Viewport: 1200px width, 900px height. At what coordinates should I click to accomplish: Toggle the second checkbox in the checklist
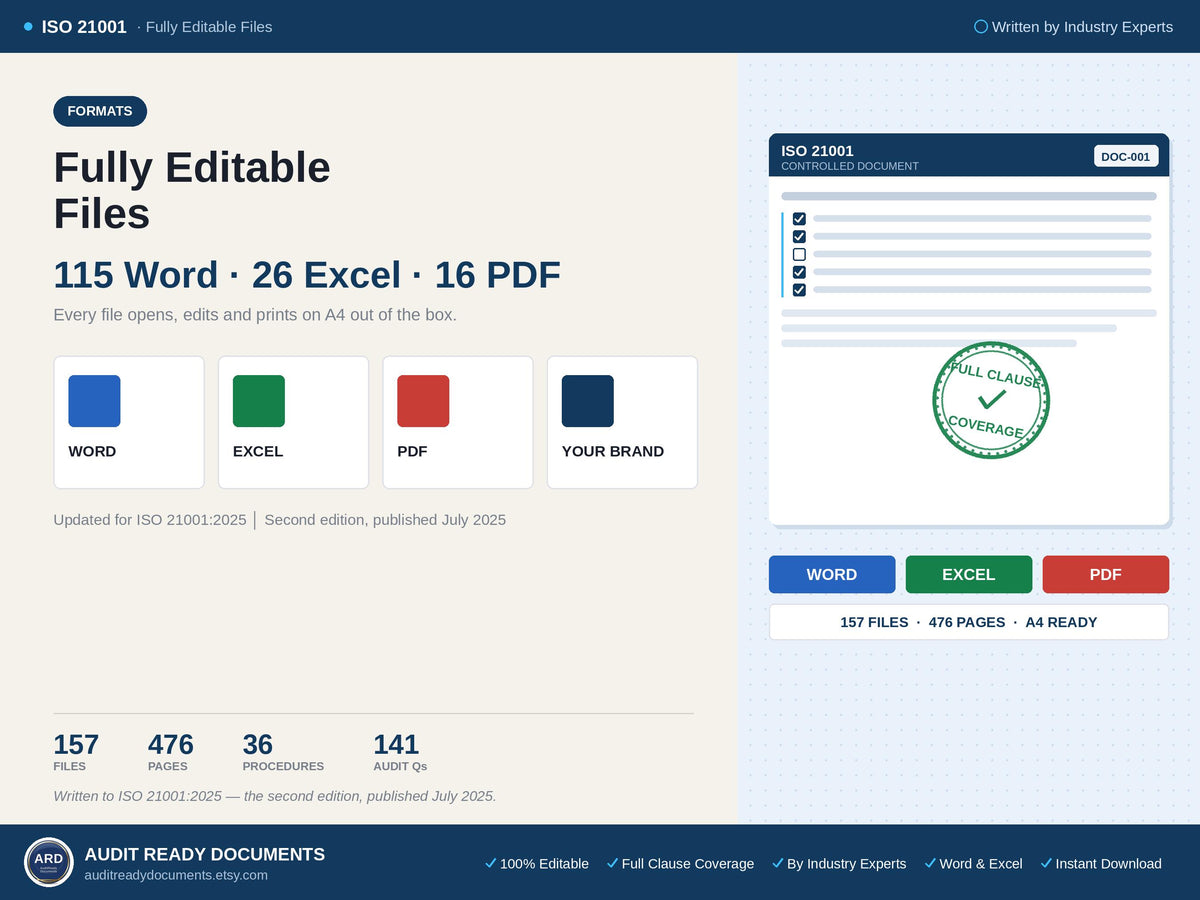(x=799, y=236)
